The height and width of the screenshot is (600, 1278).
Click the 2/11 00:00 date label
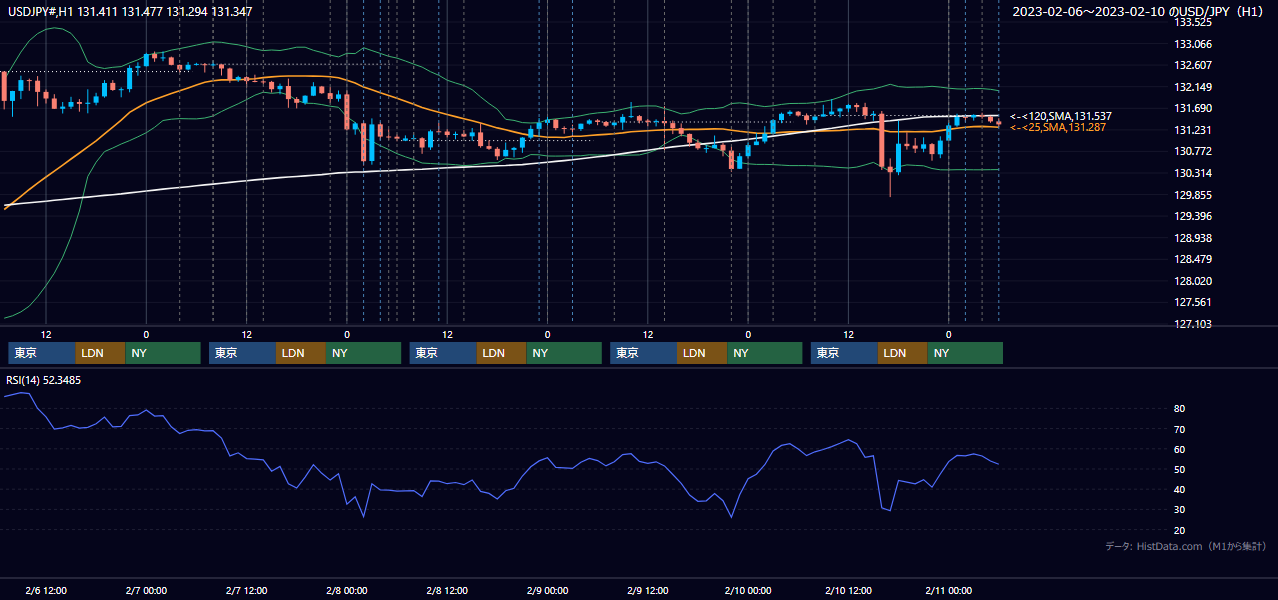point(948,591)
